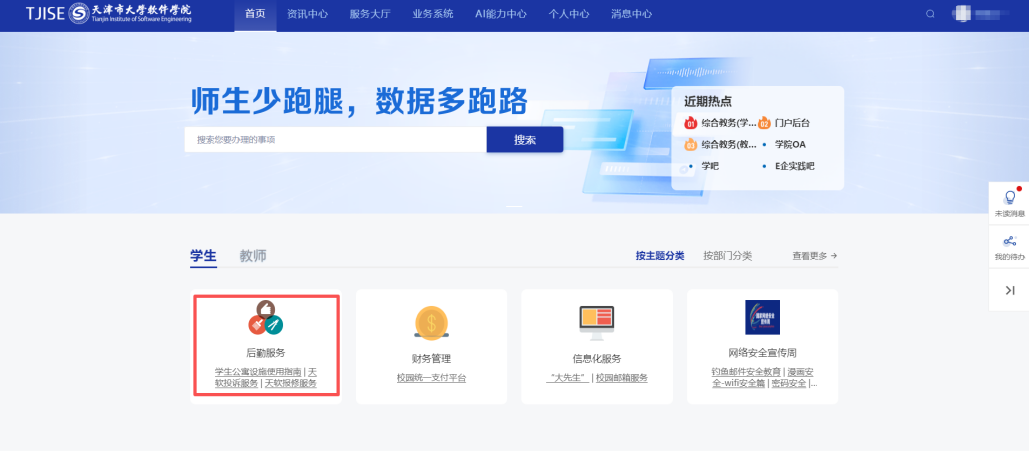Click the 网络安全宣传周 poster icon

[762, 317]
